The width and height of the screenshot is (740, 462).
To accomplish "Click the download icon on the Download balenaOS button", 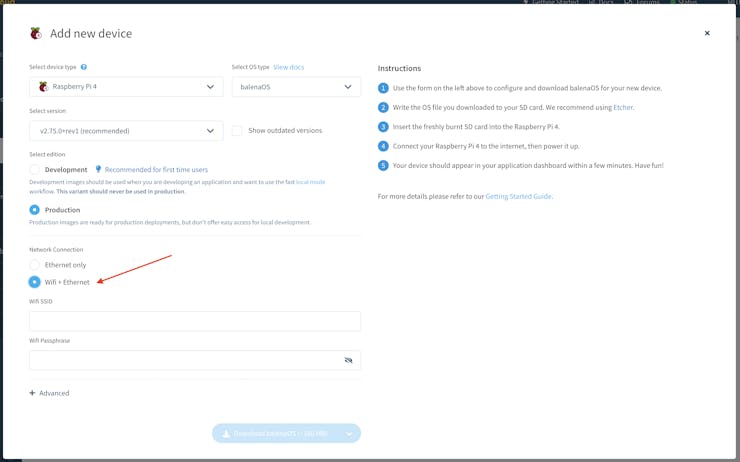I will [x=227, y=433].
